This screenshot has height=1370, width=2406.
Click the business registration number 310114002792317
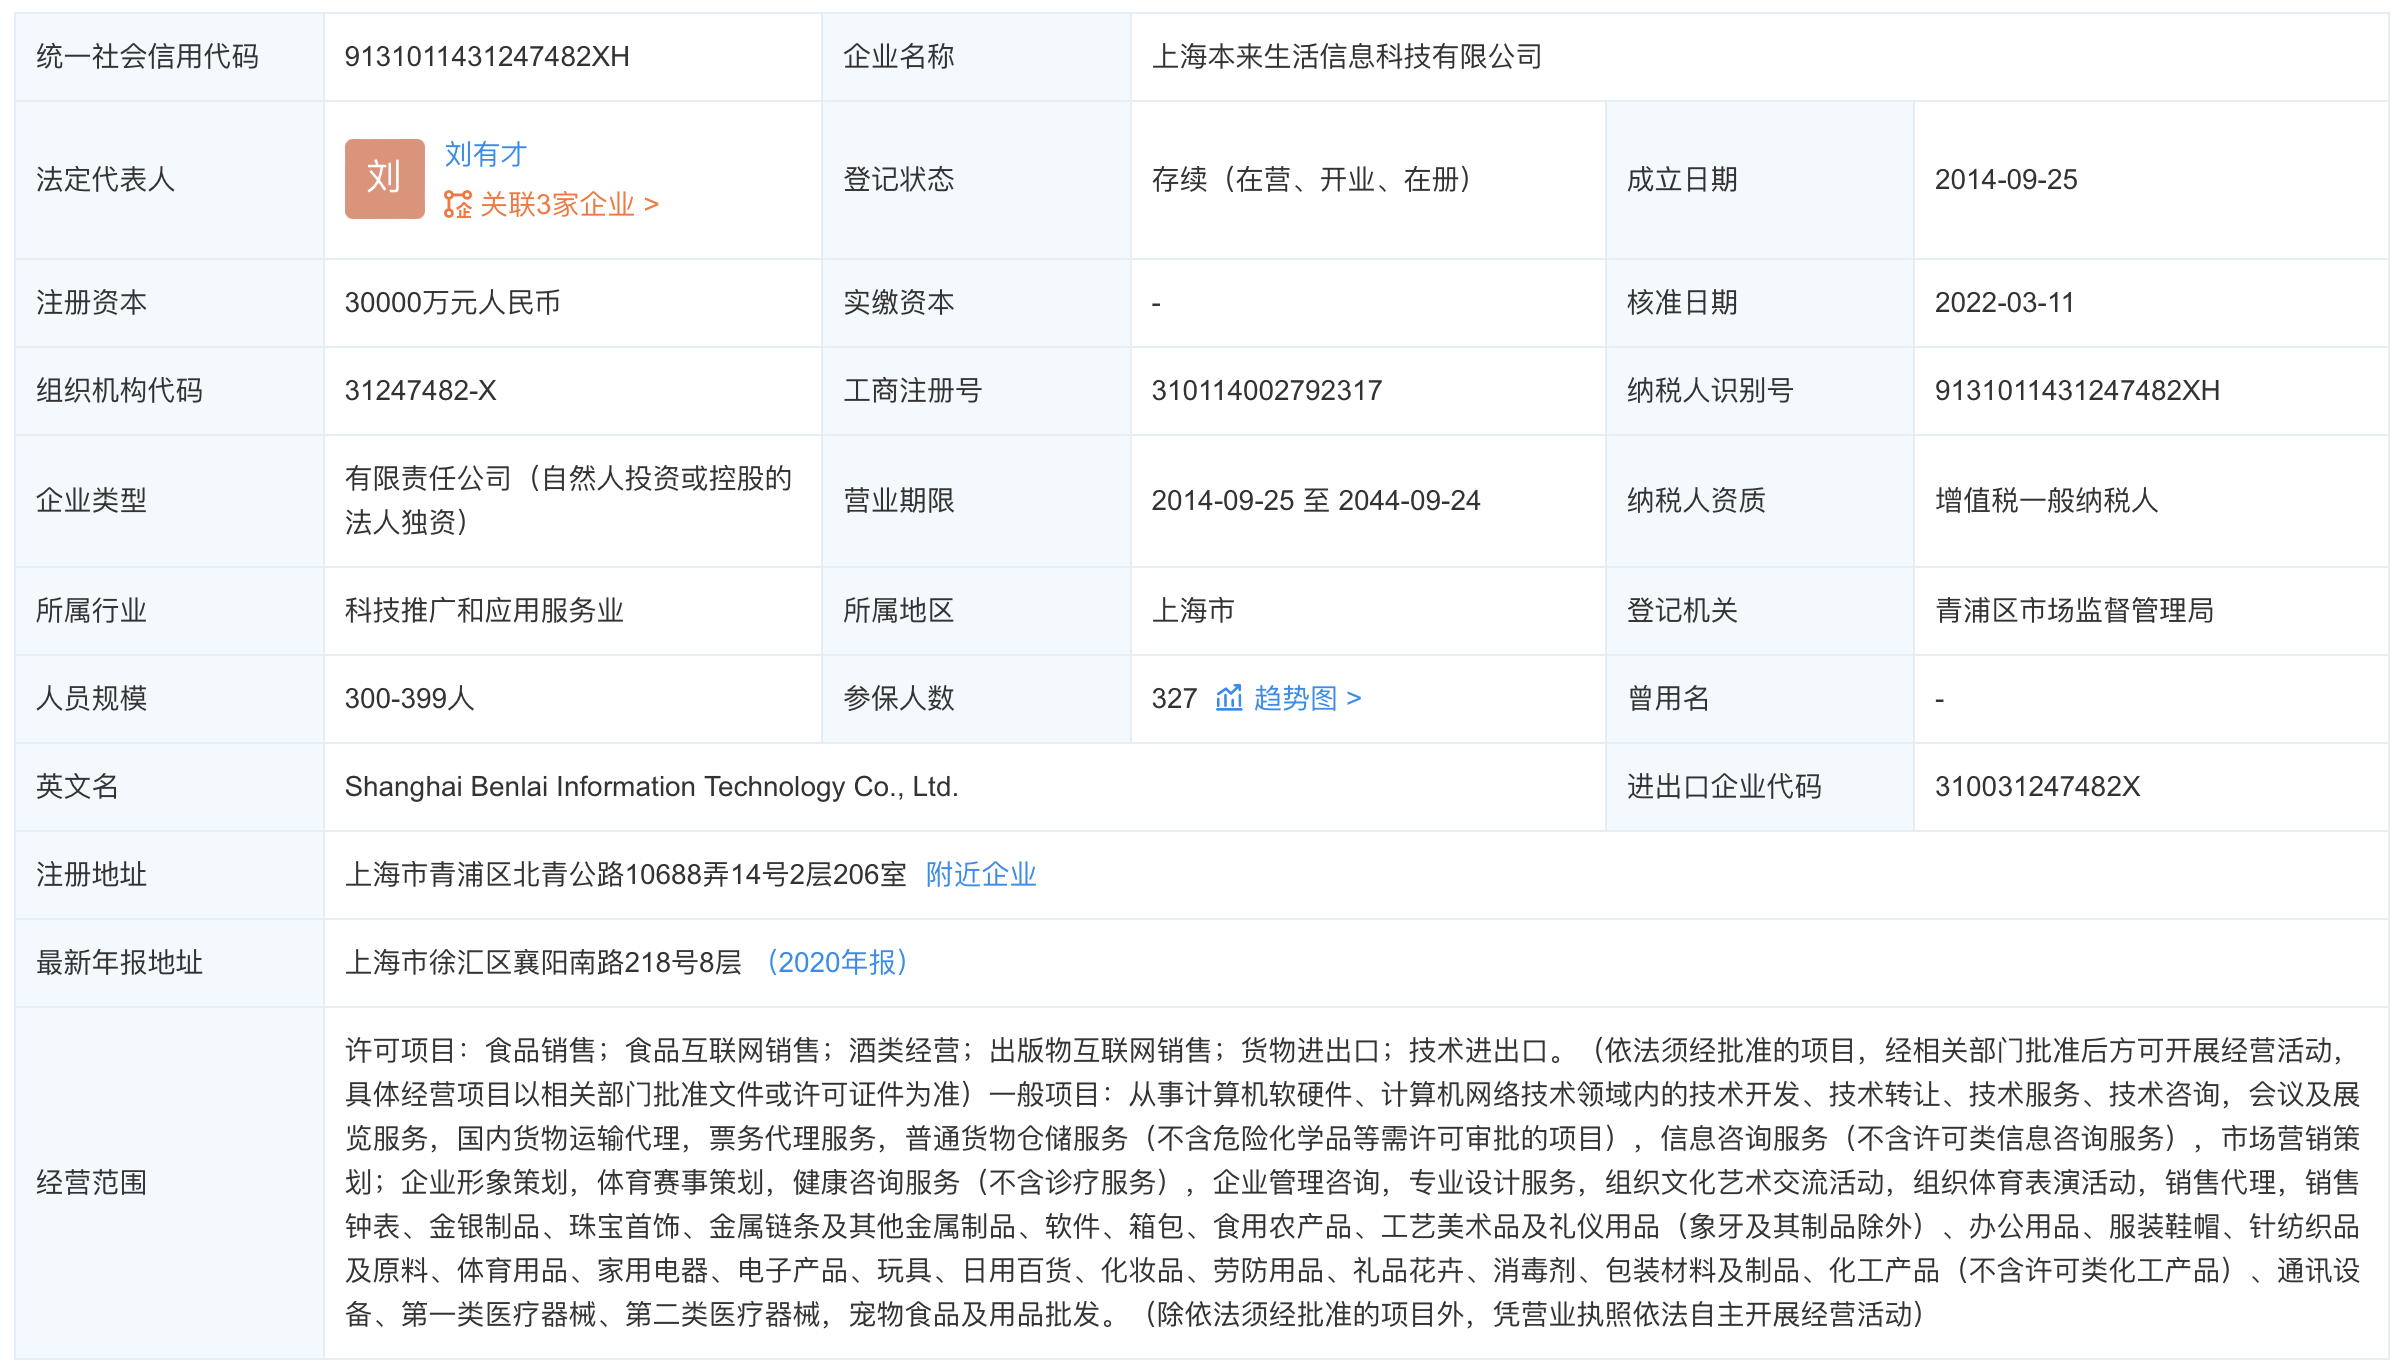click(1266, 391)
